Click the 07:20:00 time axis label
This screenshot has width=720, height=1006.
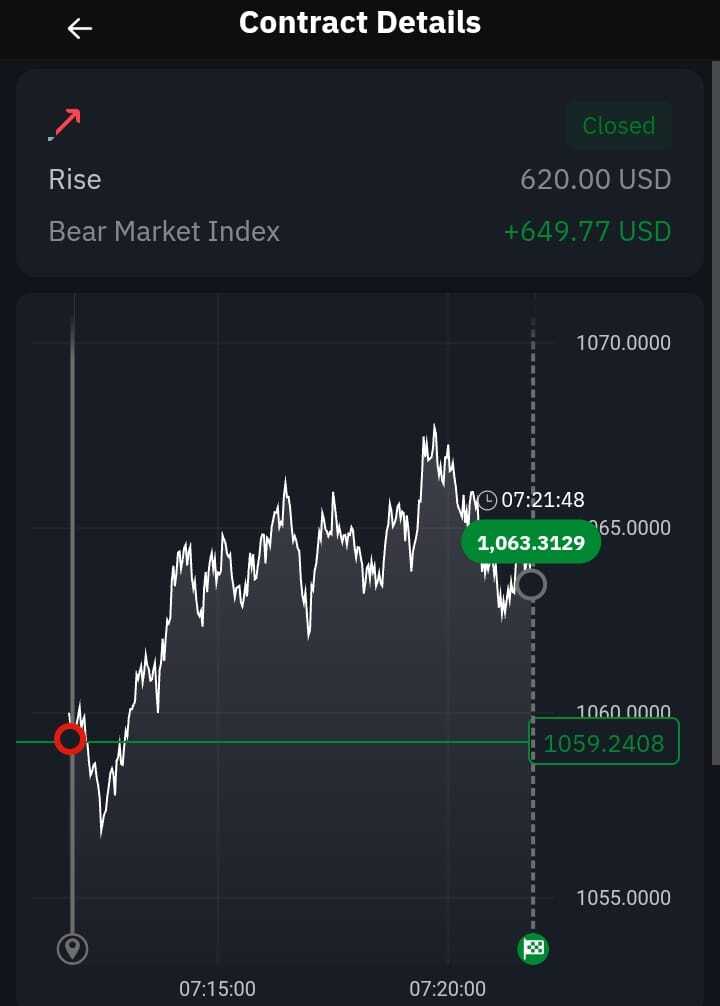click(448, 989)
